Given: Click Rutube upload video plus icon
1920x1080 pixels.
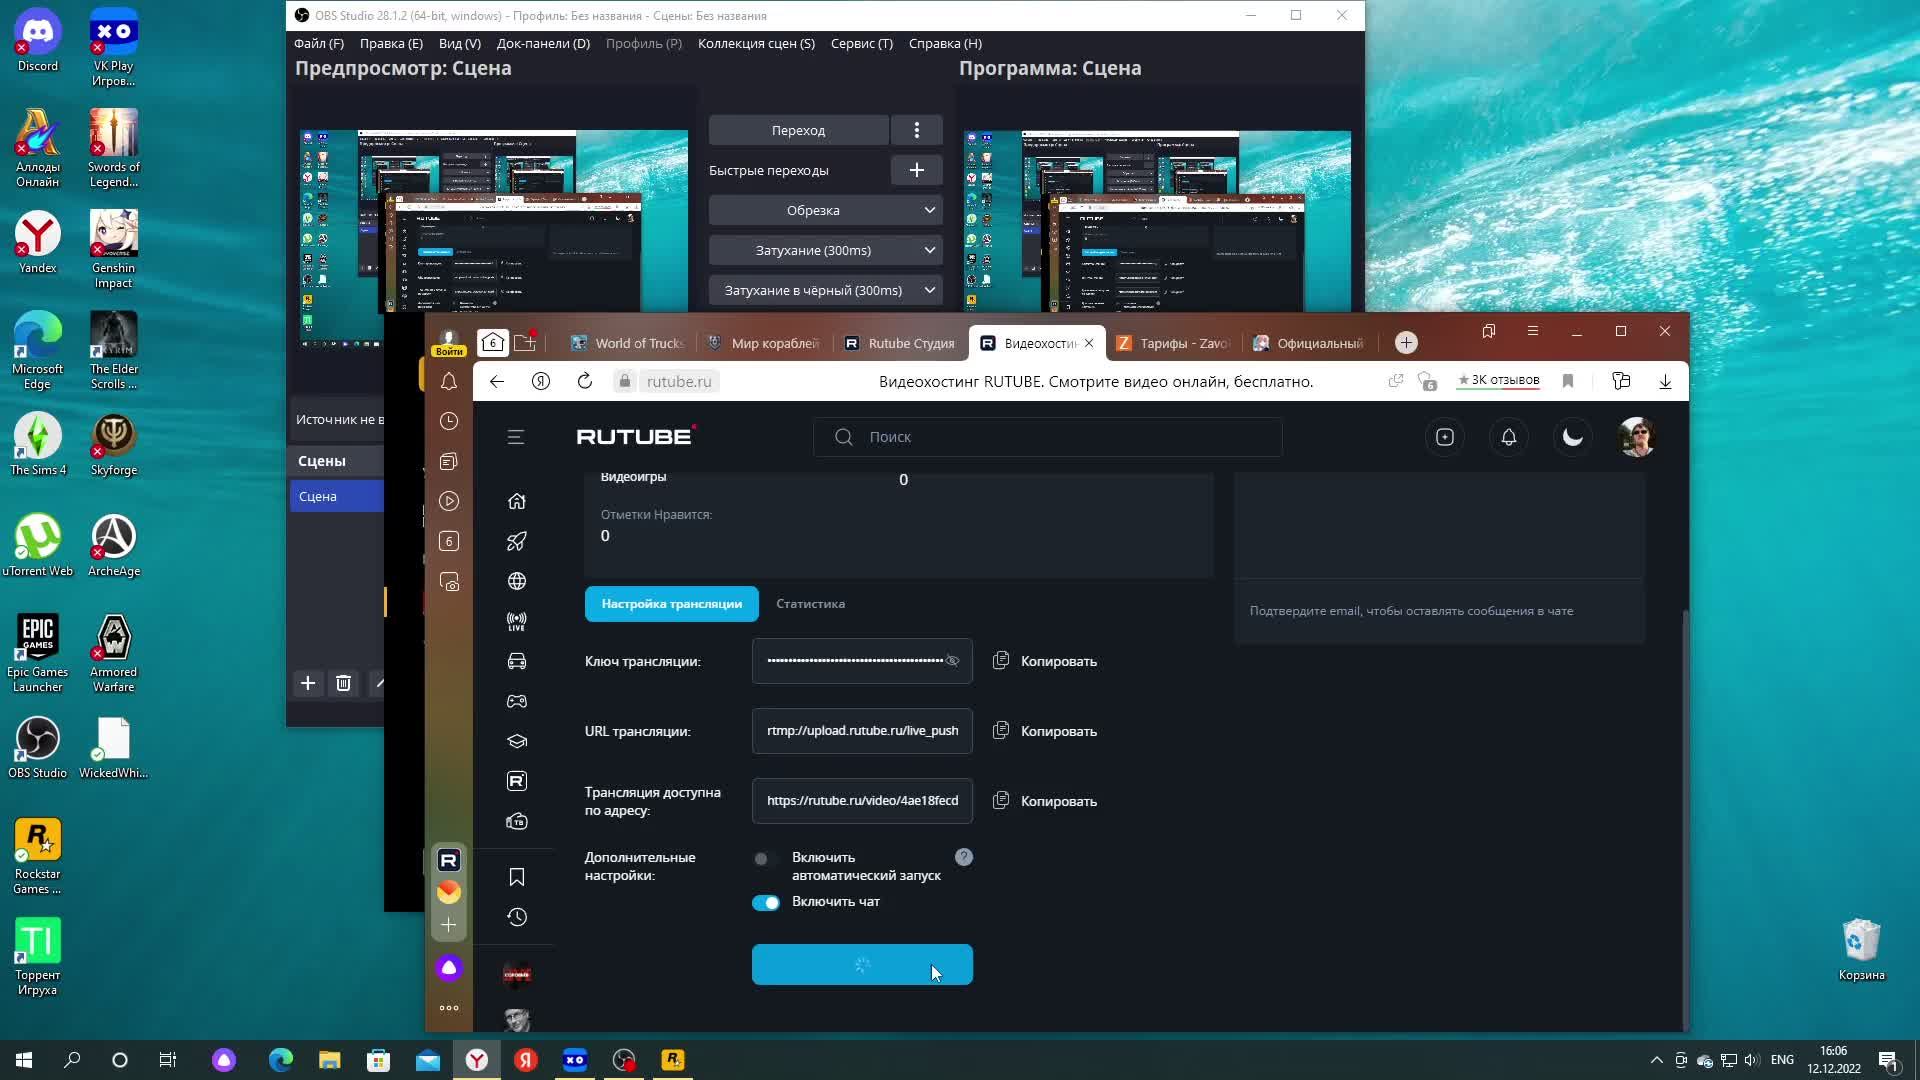Looking at the screenshot, I should tap(1444, 437).
